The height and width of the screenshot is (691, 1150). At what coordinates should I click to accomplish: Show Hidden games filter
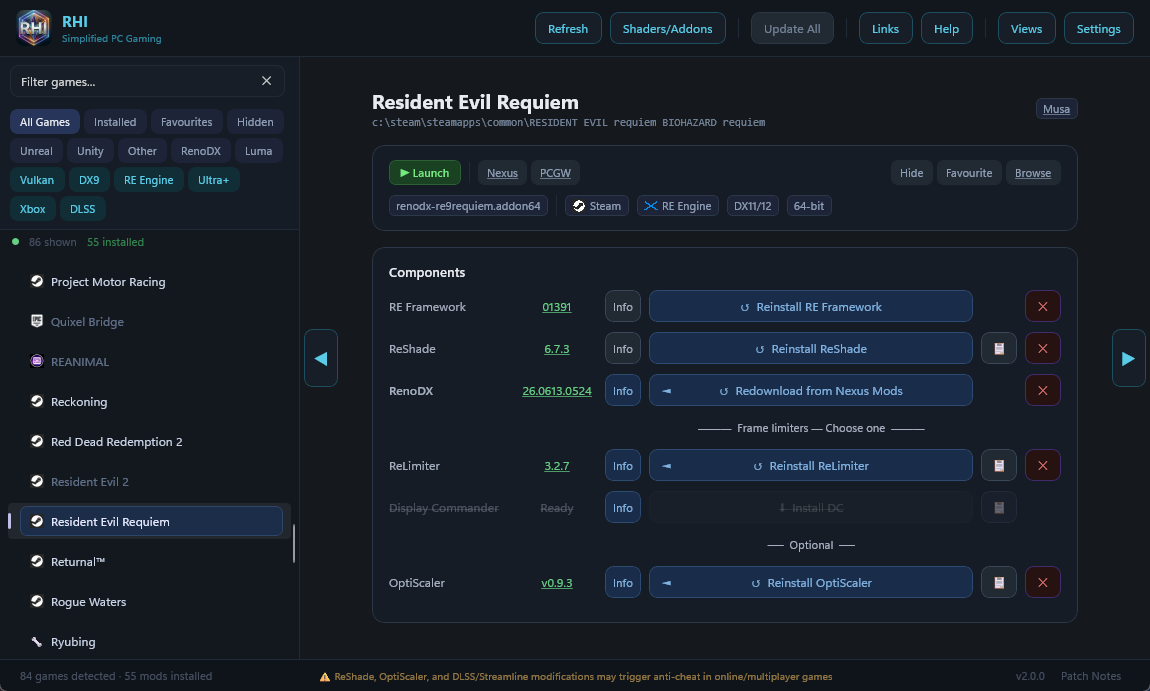point(255,122)
